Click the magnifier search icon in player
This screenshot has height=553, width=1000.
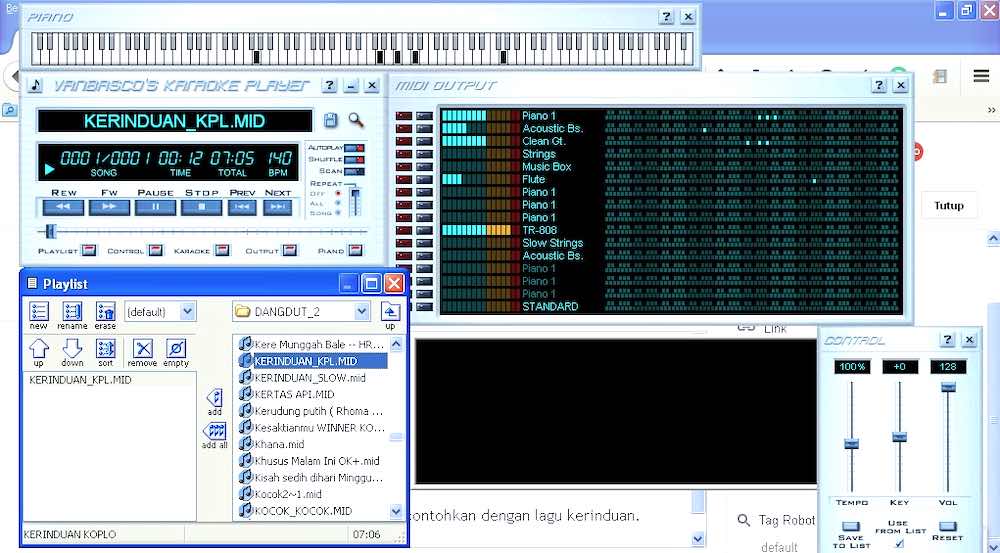(x=356, y=121)
